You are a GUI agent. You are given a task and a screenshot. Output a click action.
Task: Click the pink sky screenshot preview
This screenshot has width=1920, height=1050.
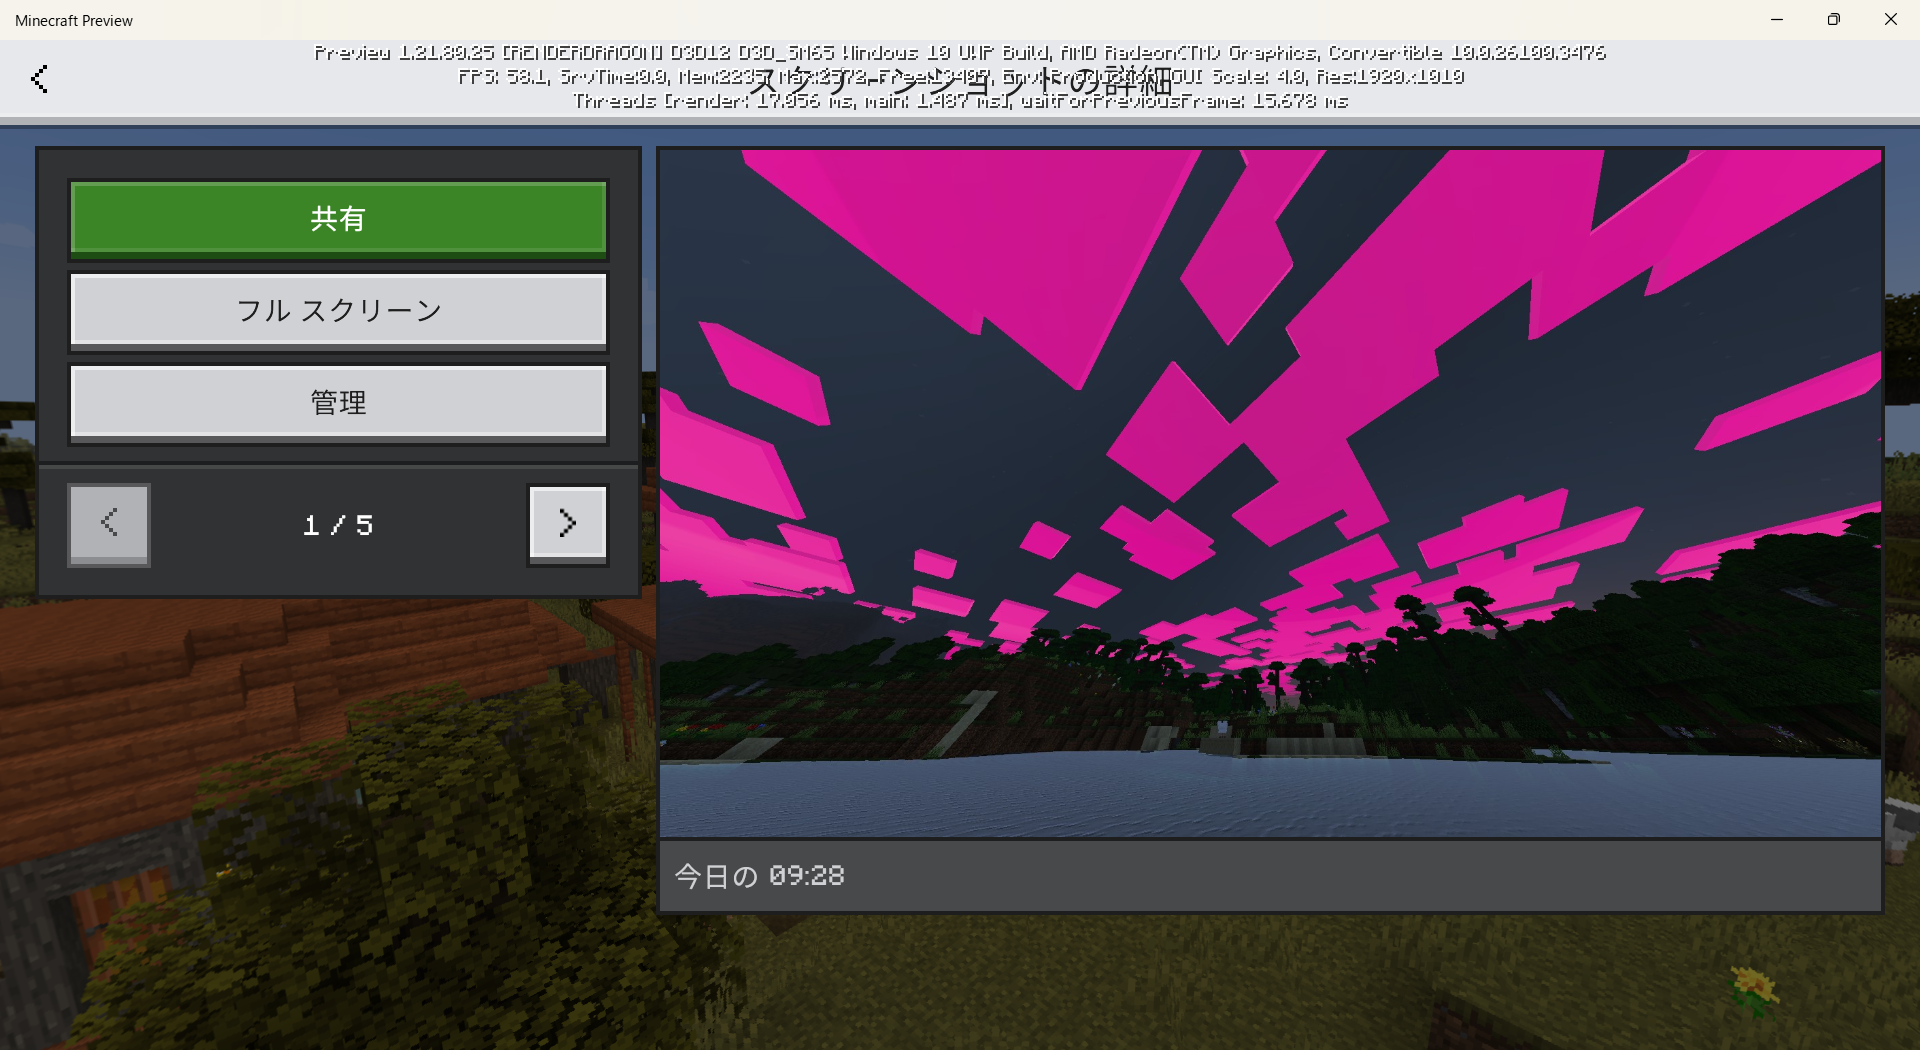tap(1270, 494)
